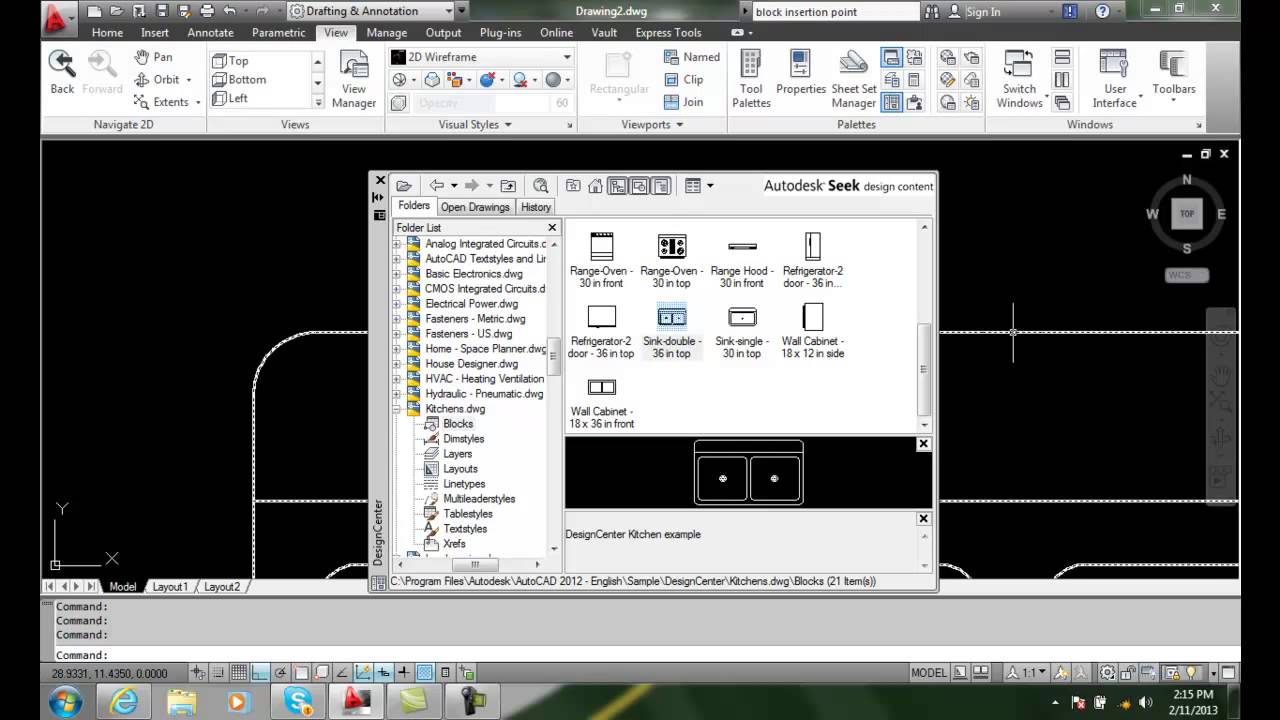Open the Insert ribbon tab
Image resolution: width=1280 pixels, height=720 pixels.
point(155,33)
